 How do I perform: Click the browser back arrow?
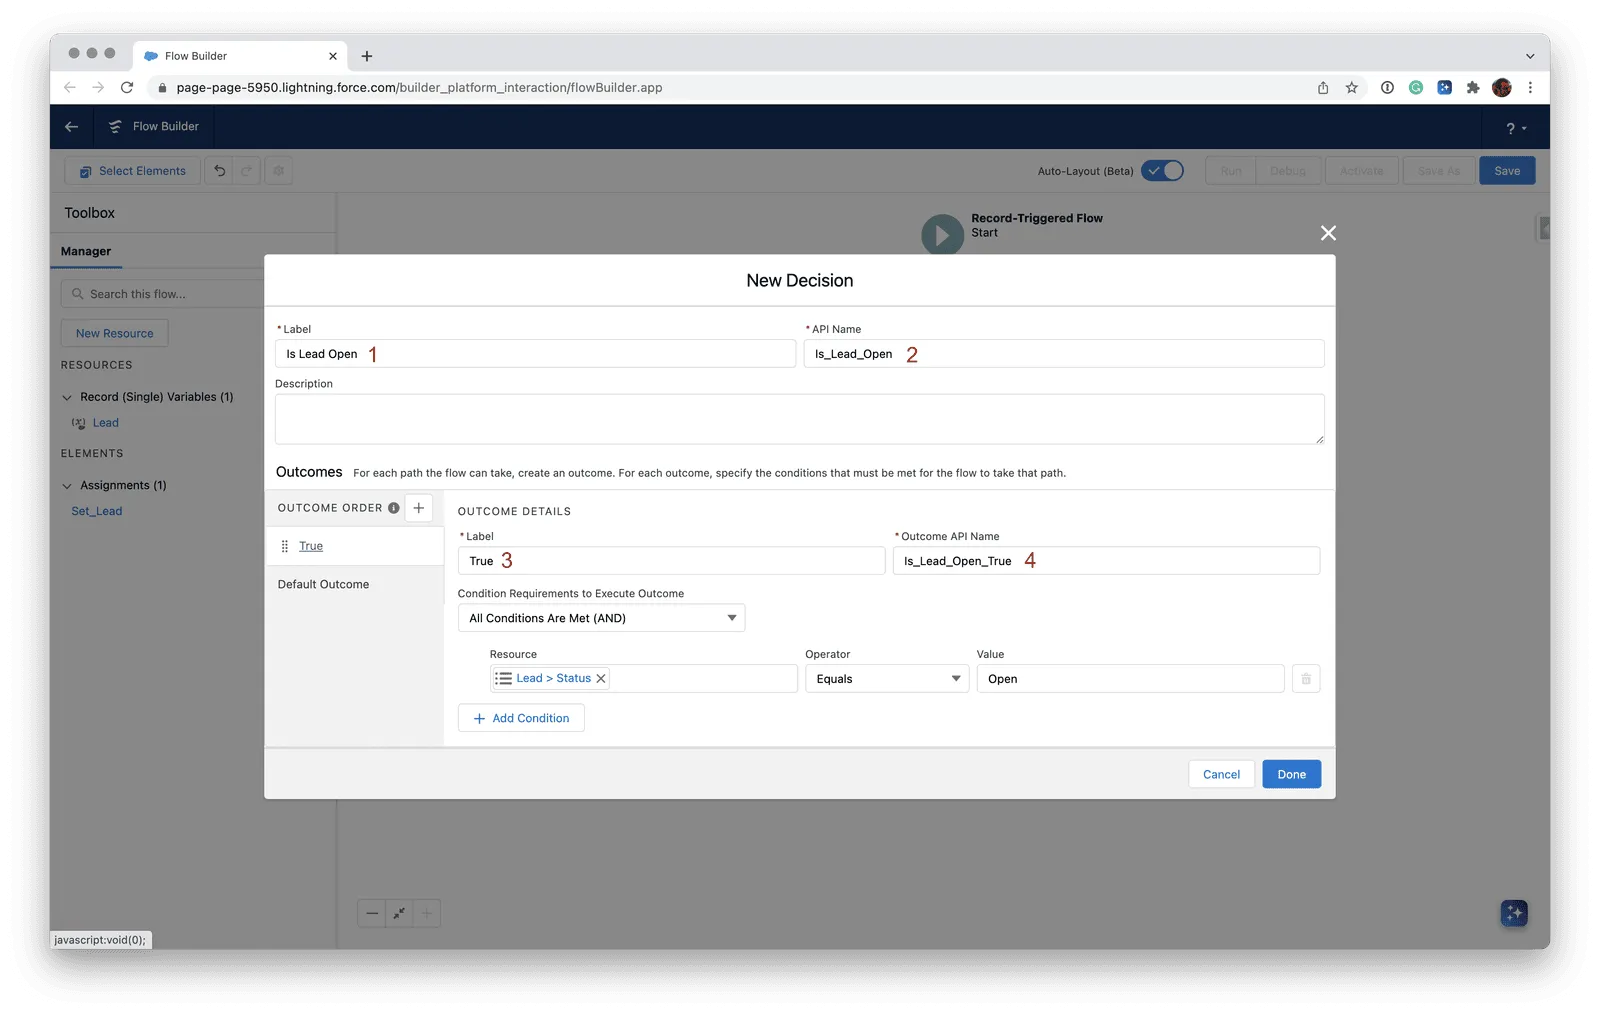coord(69,88)
